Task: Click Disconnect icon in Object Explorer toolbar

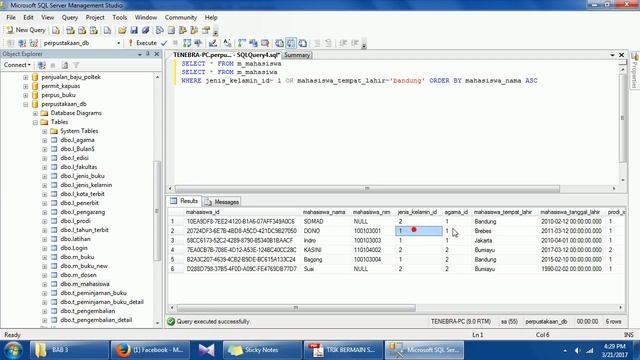Action: pos(41,65)
